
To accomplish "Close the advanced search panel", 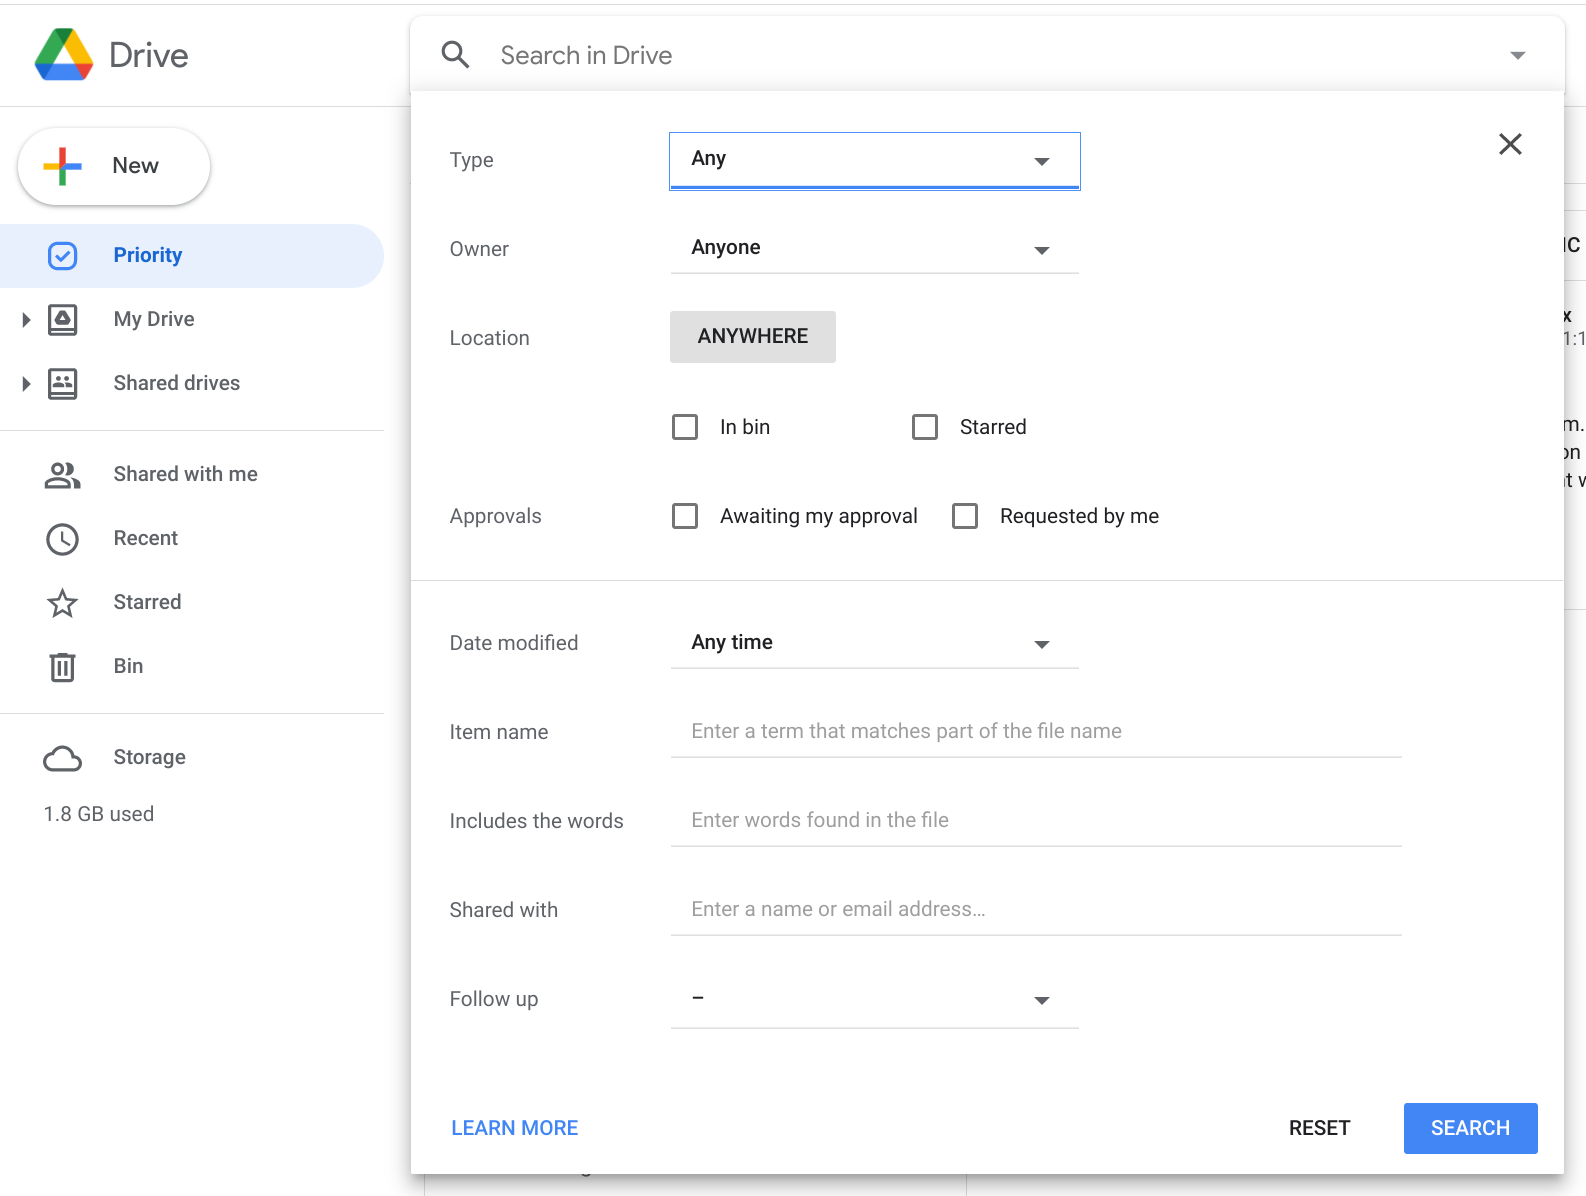I will coord(1510,144).
